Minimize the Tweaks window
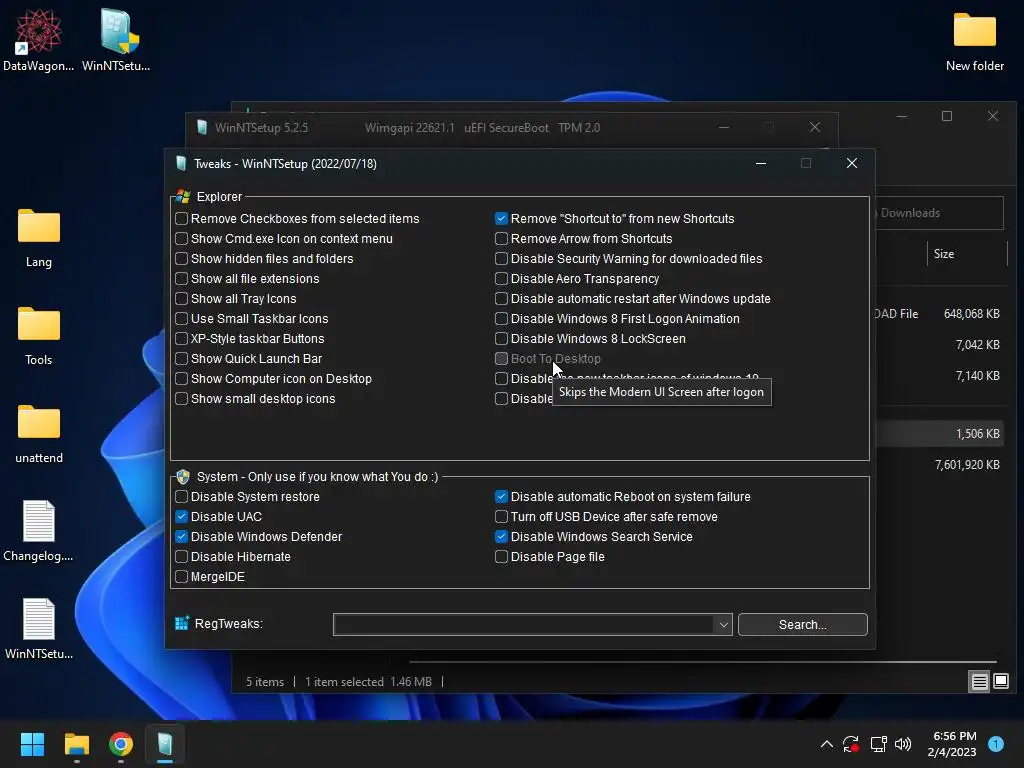Viewport: 1024px width, 768px height. pyautogui.click(x=761, y=163)
